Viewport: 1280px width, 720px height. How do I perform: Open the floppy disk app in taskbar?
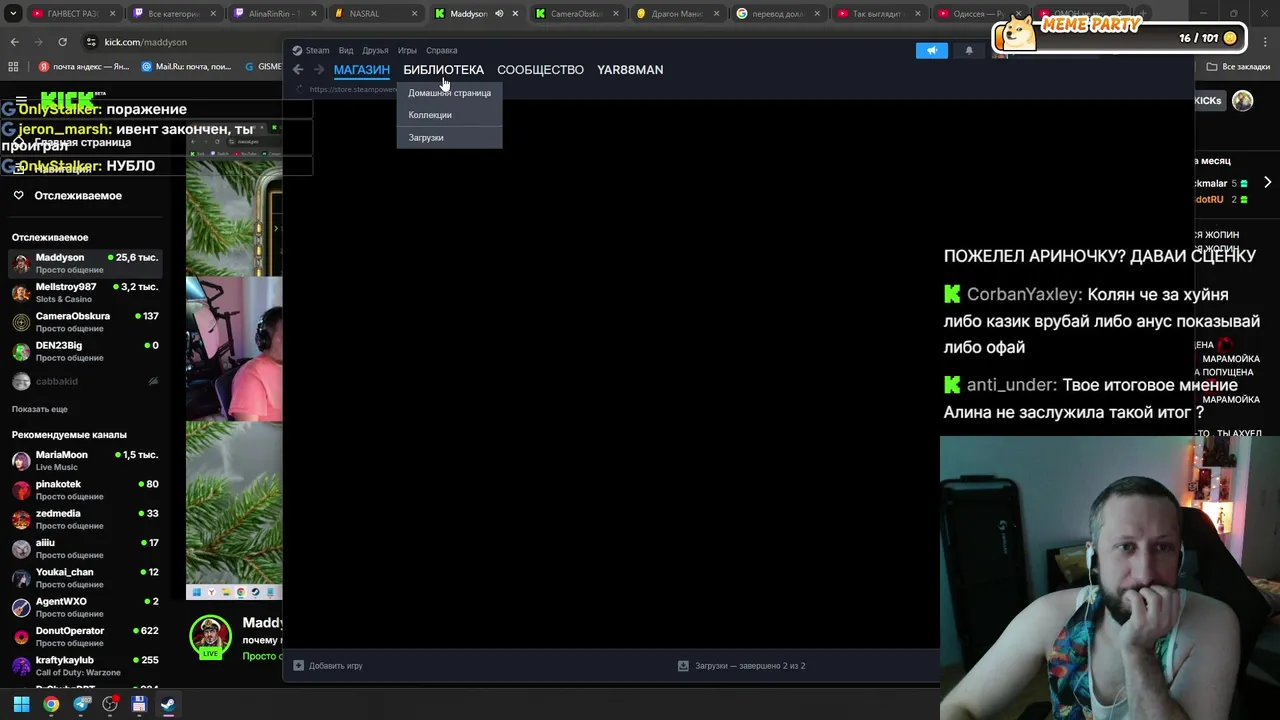coord(139,704)
